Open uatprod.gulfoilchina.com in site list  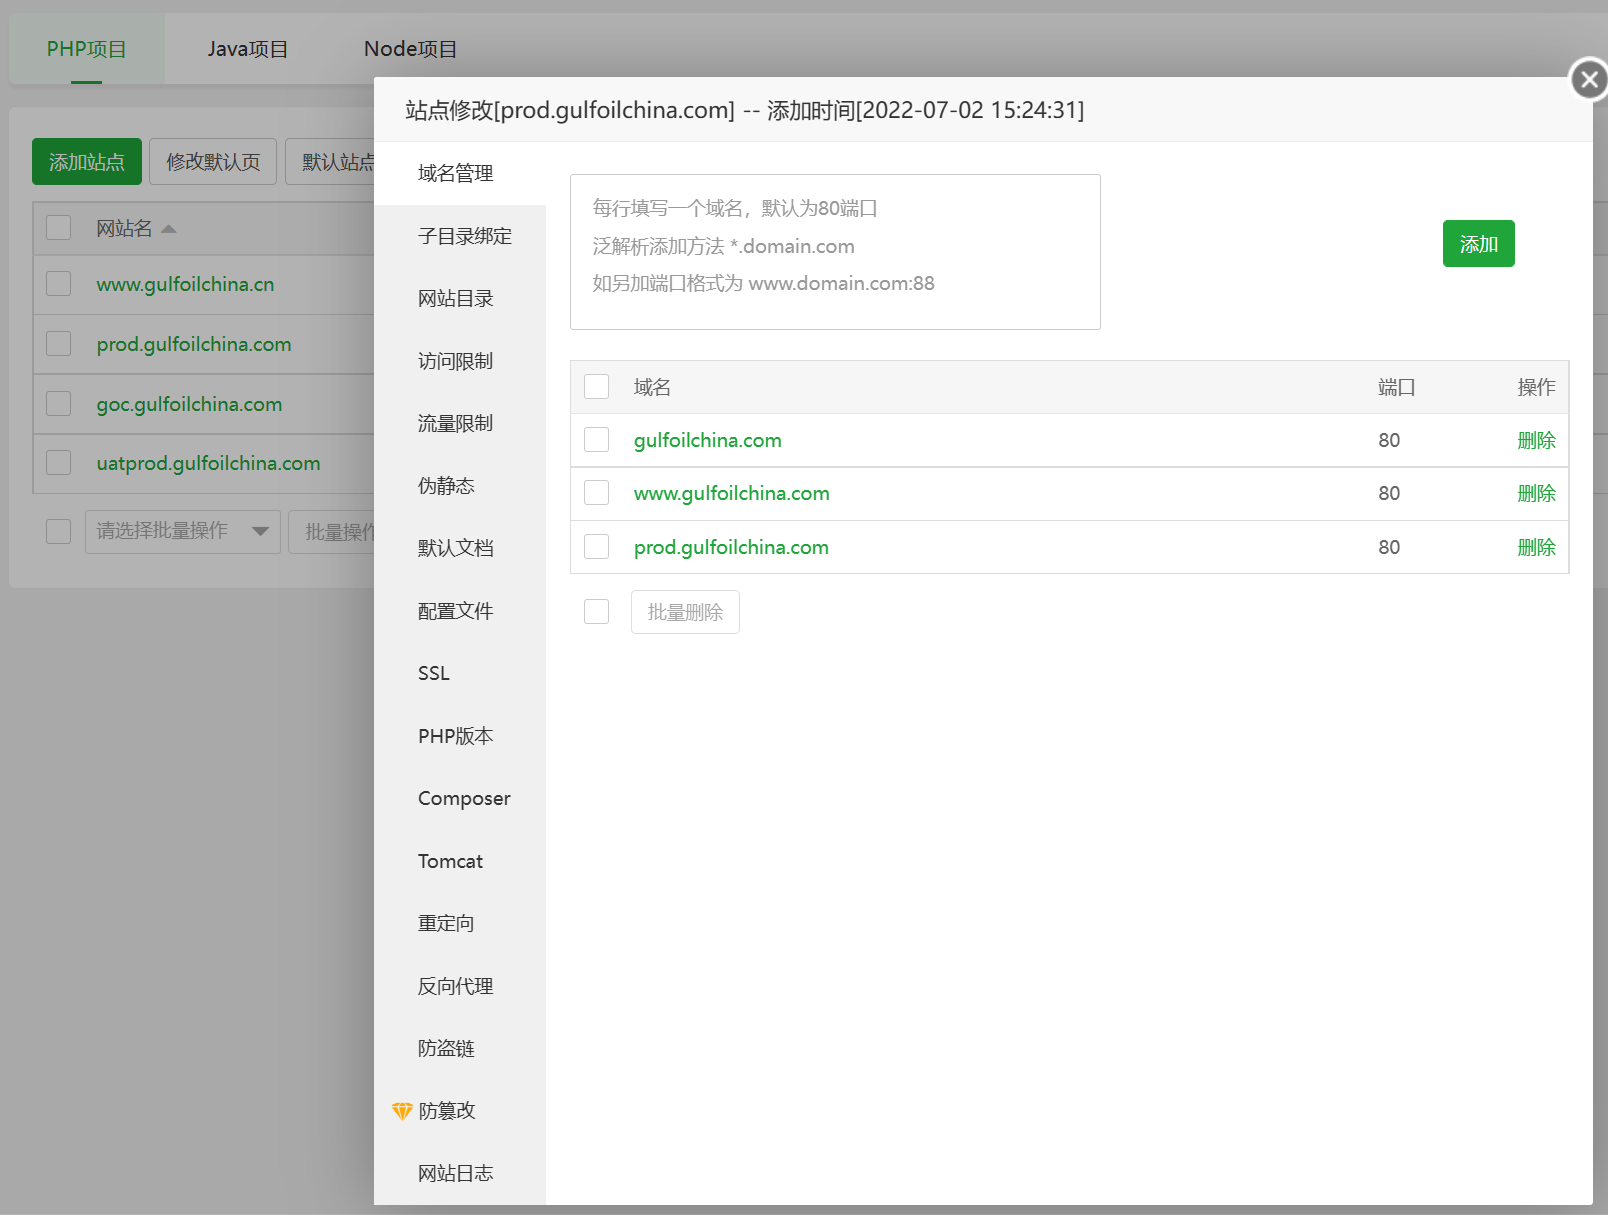[x=208, y=463]
